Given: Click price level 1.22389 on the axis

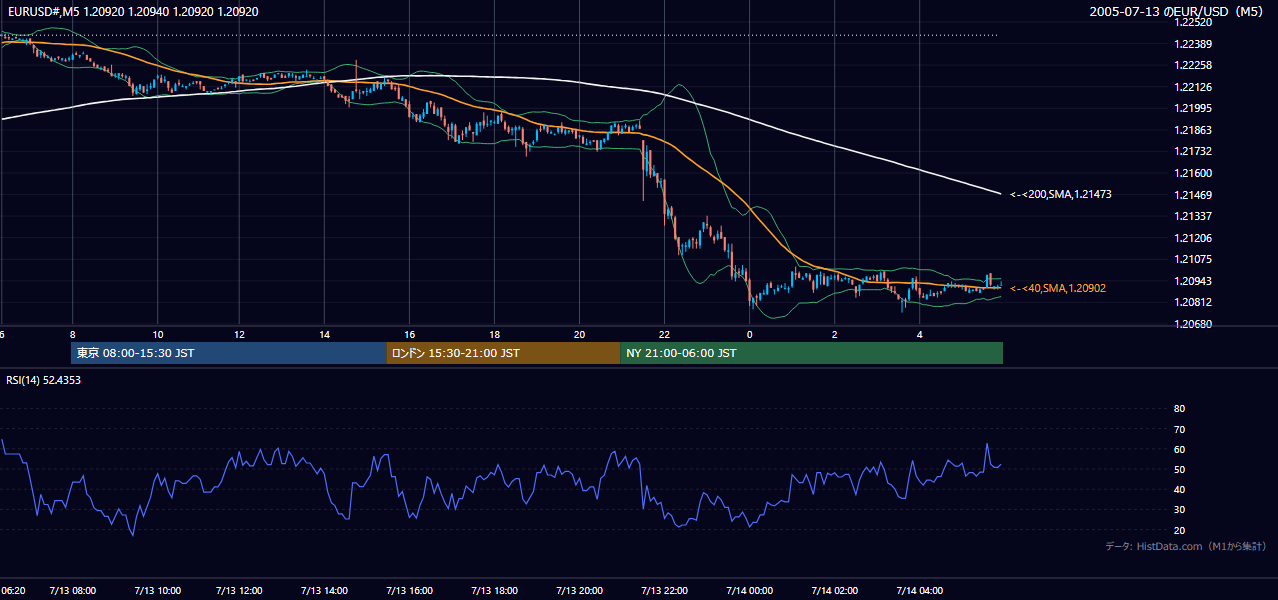Looking at the screenshot, I should (x=1193, y=44).
